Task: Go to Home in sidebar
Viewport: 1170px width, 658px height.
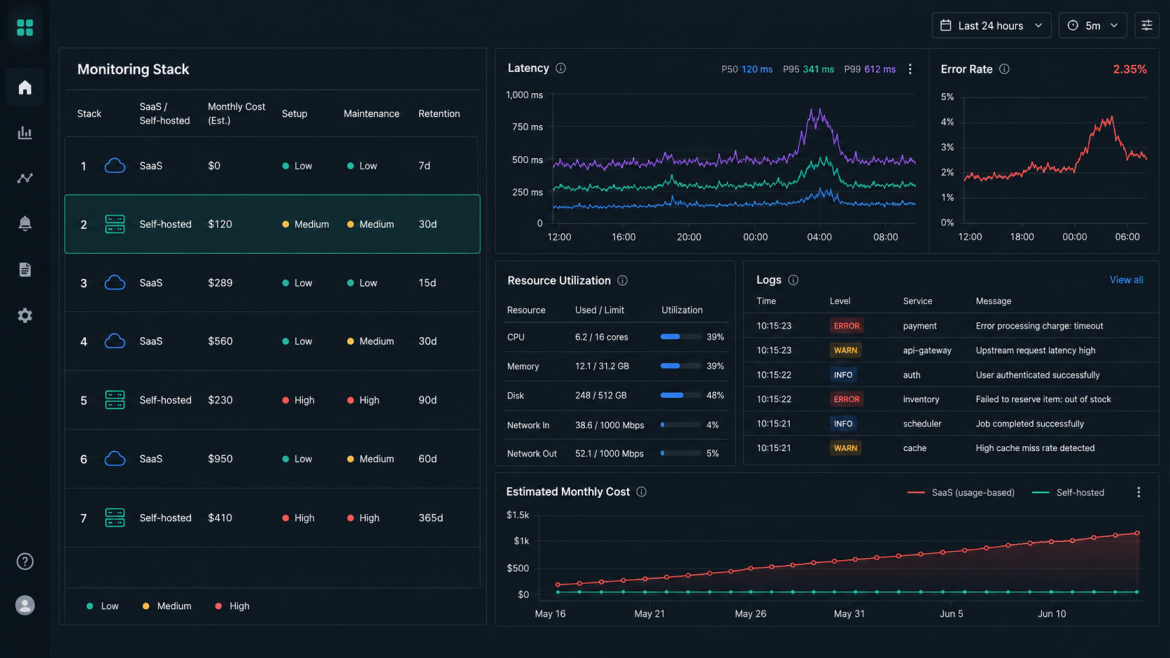Action: click(25, 87)
